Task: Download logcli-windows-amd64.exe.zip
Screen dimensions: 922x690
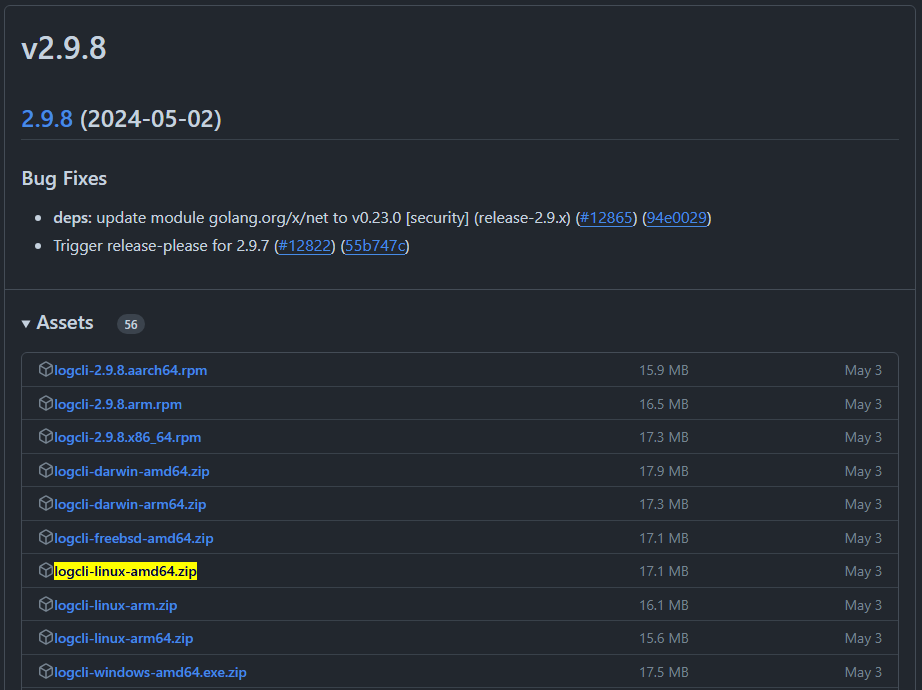Action: click(150, 673)
